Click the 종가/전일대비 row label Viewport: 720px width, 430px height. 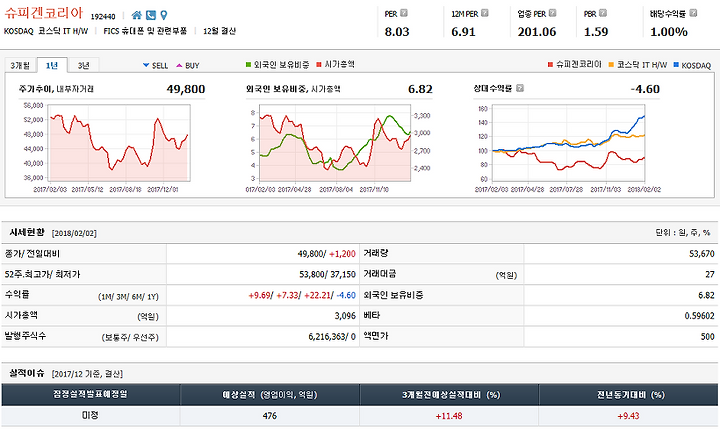(32, 254)
